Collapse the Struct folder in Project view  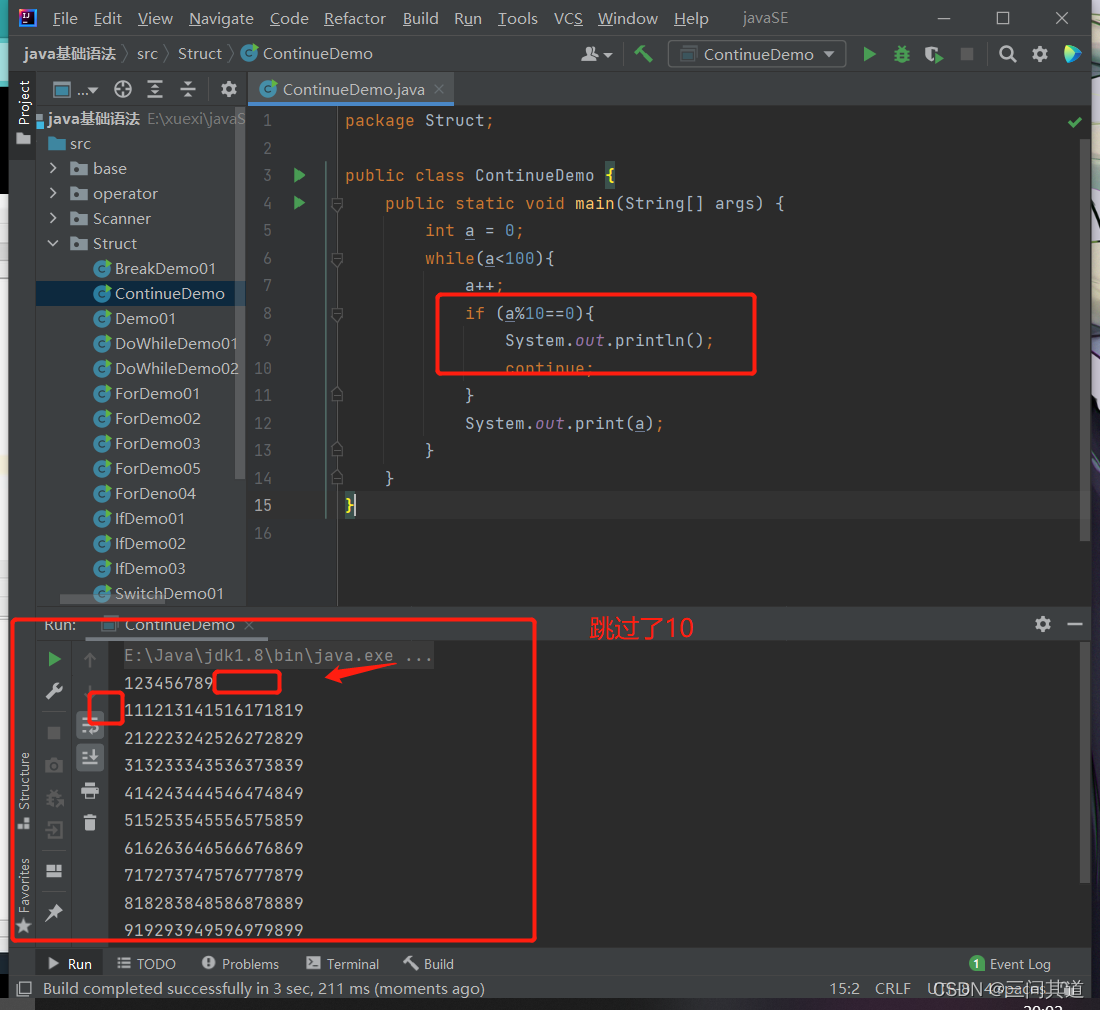(x=55, y=243)
